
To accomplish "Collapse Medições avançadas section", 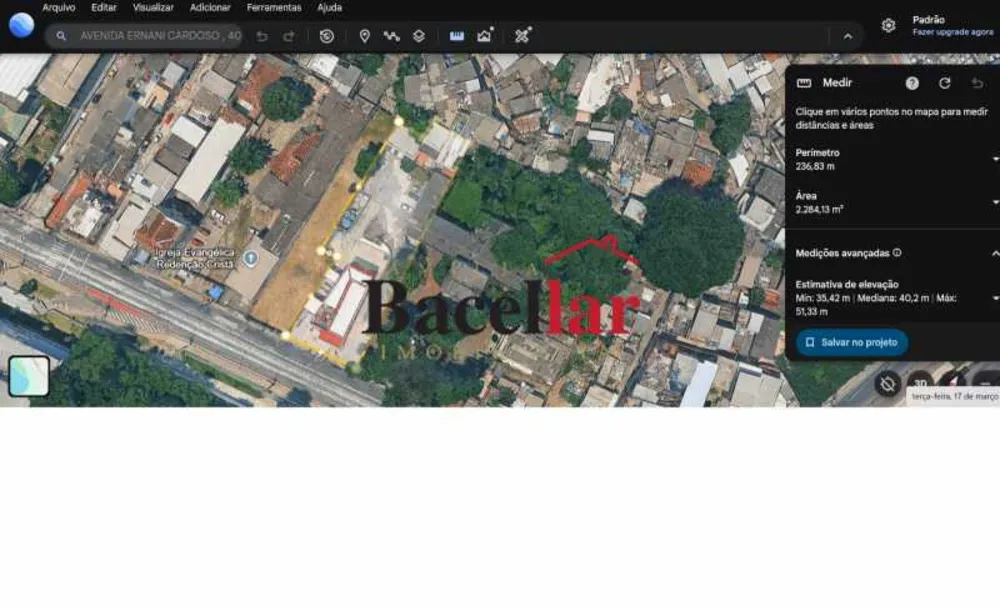I will [996, 253].
